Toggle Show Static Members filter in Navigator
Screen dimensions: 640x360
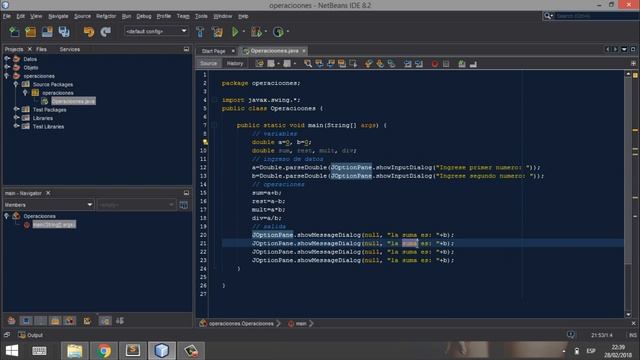[40, 321]
